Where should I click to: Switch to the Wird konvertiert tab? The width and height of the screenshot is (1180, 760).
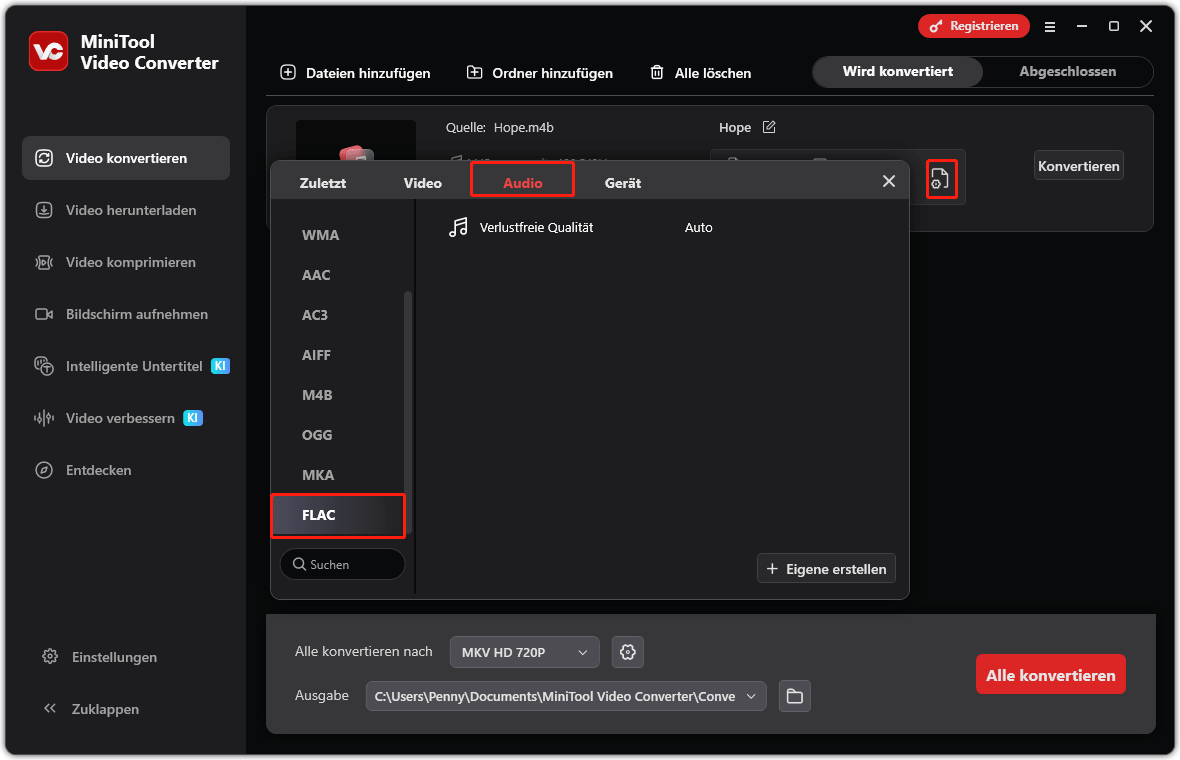point(898,71)
